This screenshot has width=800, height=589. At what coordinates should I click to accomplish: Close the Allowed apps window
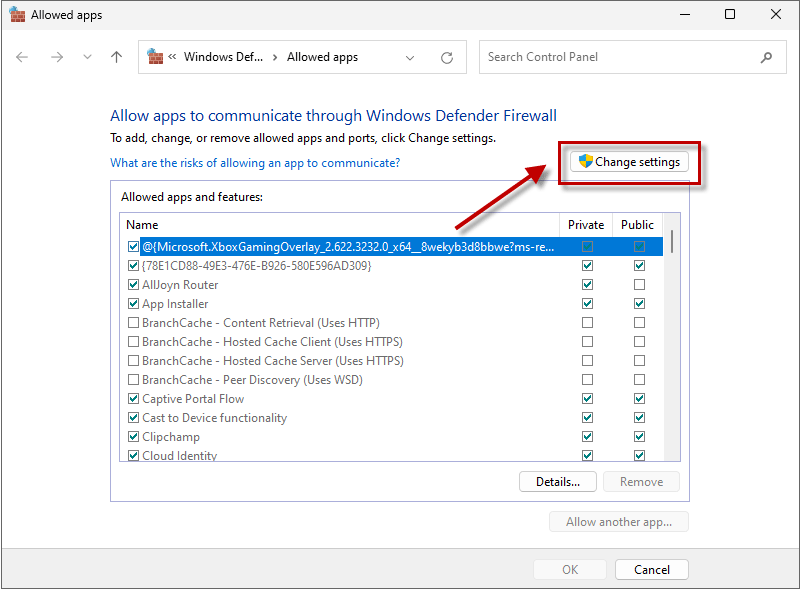coord(776,14)
